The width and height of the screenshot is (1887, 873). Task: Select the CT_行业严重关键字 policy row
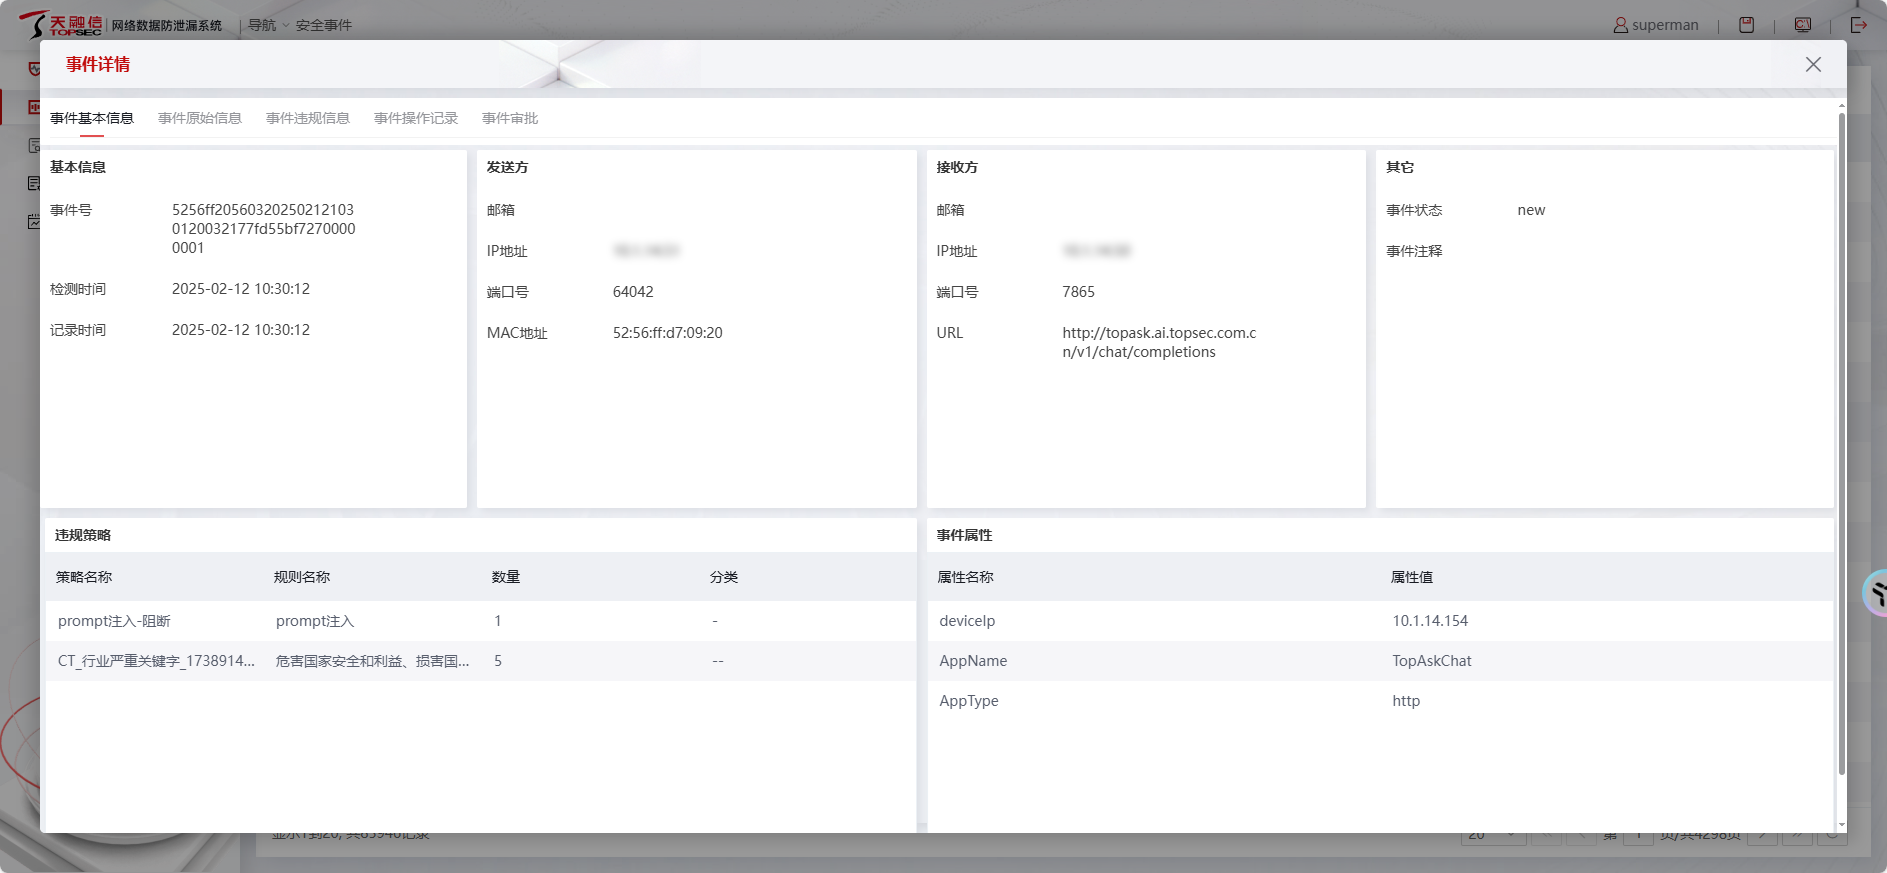click(480, 661)
